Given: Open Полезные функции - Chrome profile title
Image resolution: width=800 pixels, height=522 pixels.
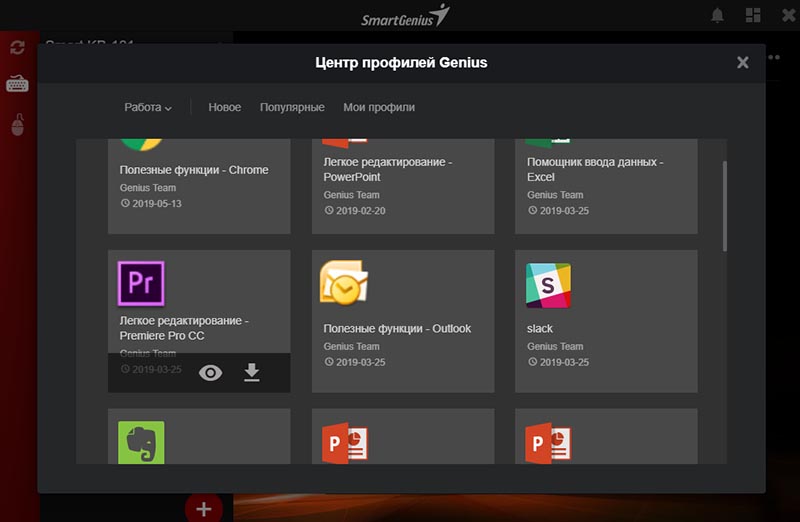Looking at the screenshot, I should [x=194, y=170].
